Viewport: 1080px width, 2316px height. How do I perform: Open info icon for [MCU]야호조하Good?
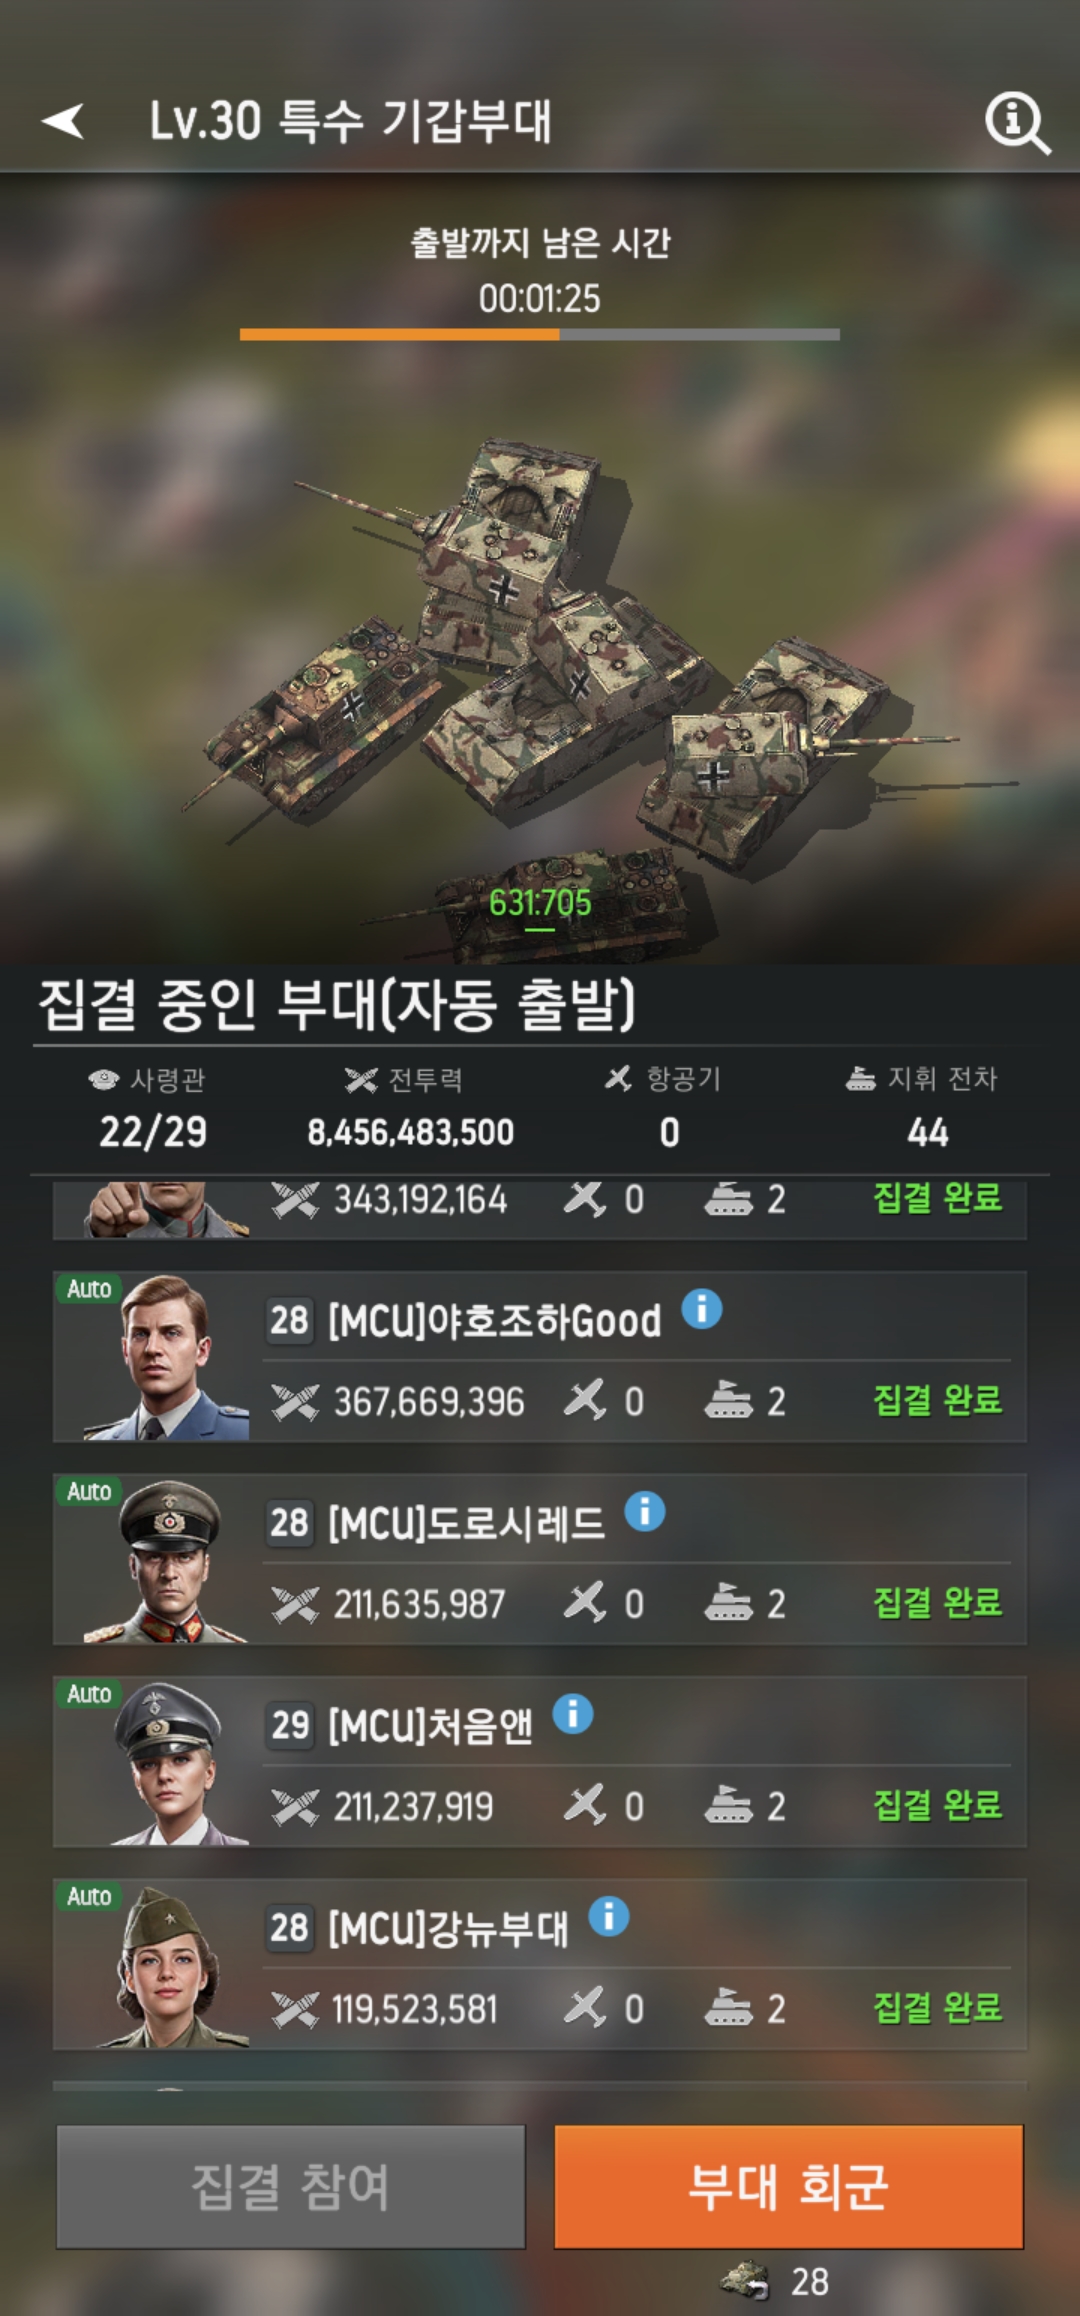point(702,1308)
